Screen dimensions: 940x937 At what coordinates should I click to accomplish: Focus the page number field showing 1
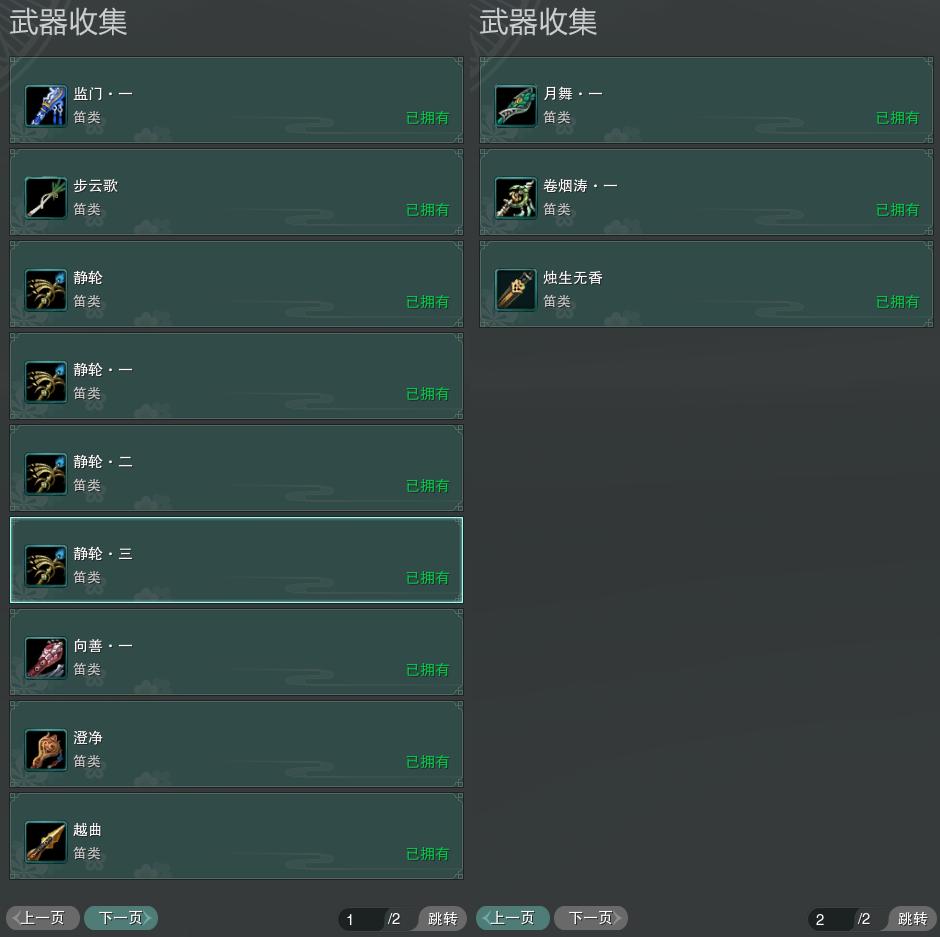tap(361, 919)
